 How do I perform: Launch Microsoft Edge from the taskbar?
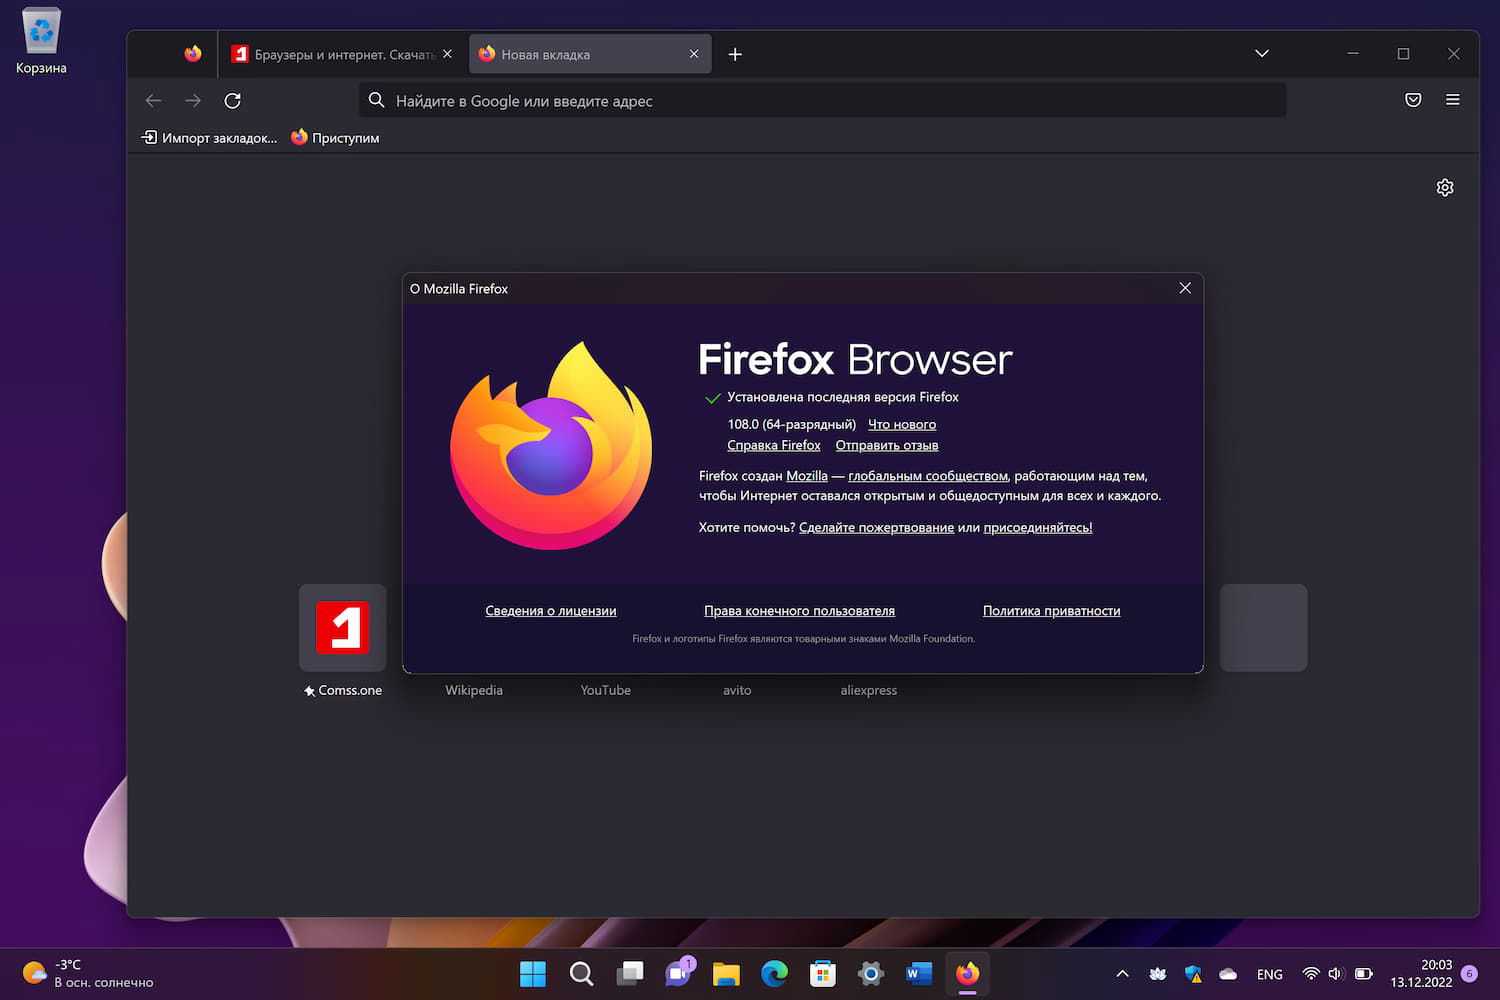click(x=774, y=973)
